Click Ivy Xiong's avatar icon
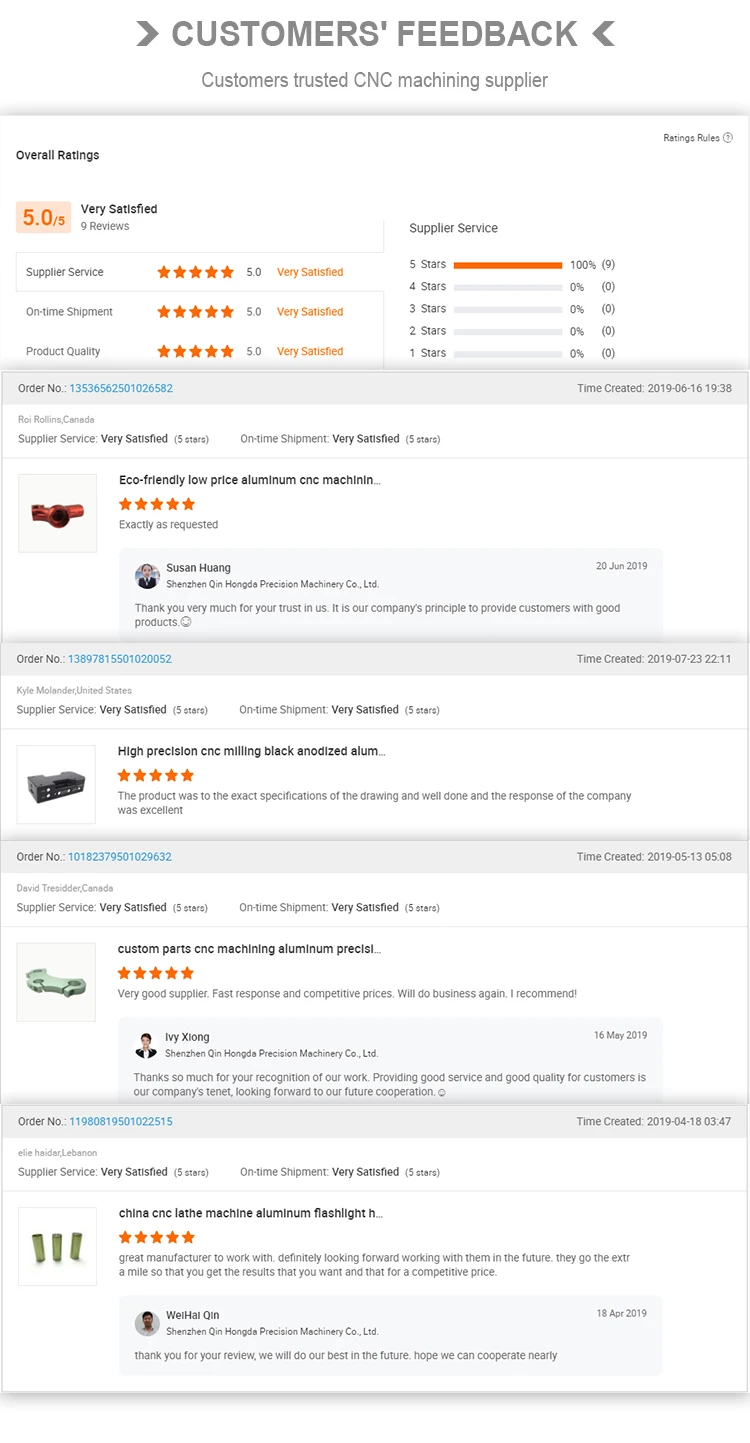 tap(146, 1045)
